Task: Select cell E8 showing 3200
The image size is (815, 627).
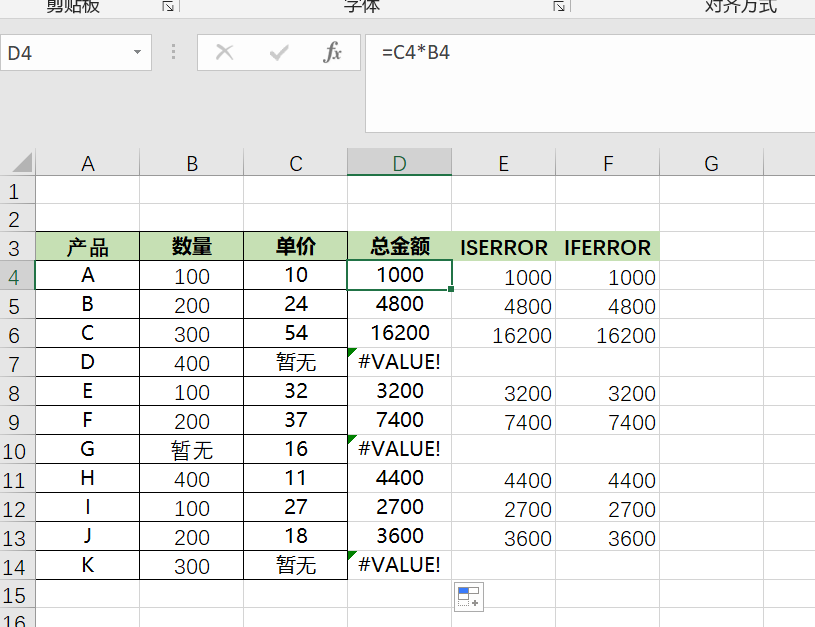Action: [x=504, y=391]
